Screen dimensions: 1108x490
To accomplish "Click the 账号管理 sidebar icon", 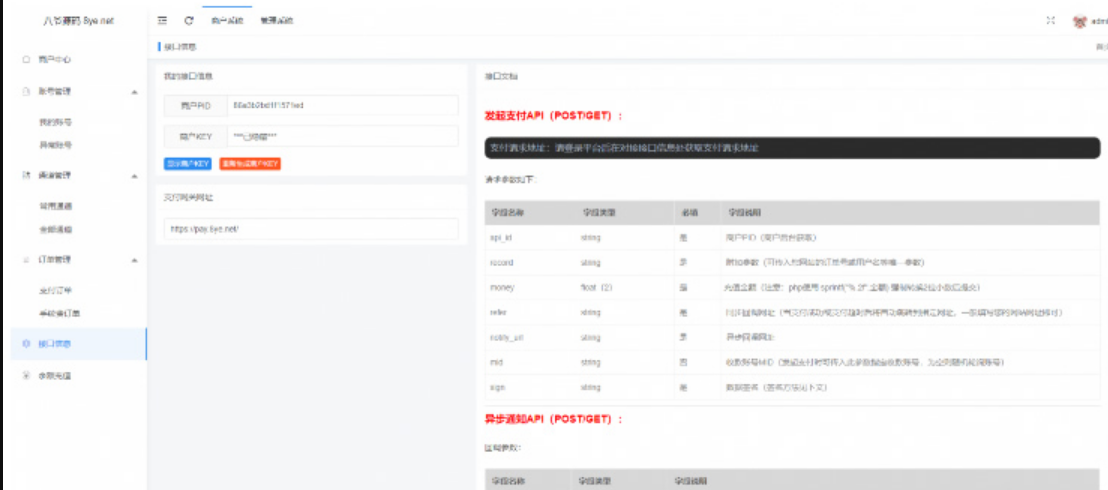I will click(x=27, y=92).
